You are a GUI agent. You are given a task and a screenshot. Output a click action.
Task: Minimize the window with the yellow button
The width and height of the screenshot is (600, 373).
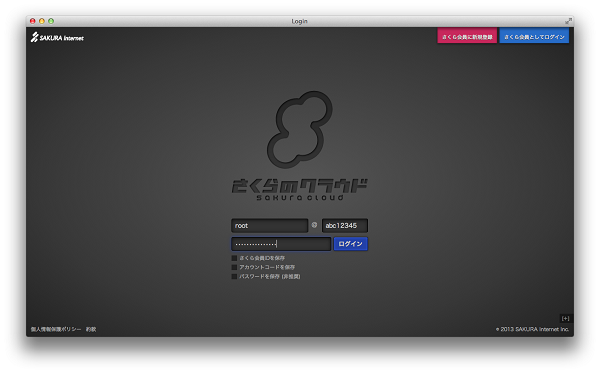[x=42, y=21]
